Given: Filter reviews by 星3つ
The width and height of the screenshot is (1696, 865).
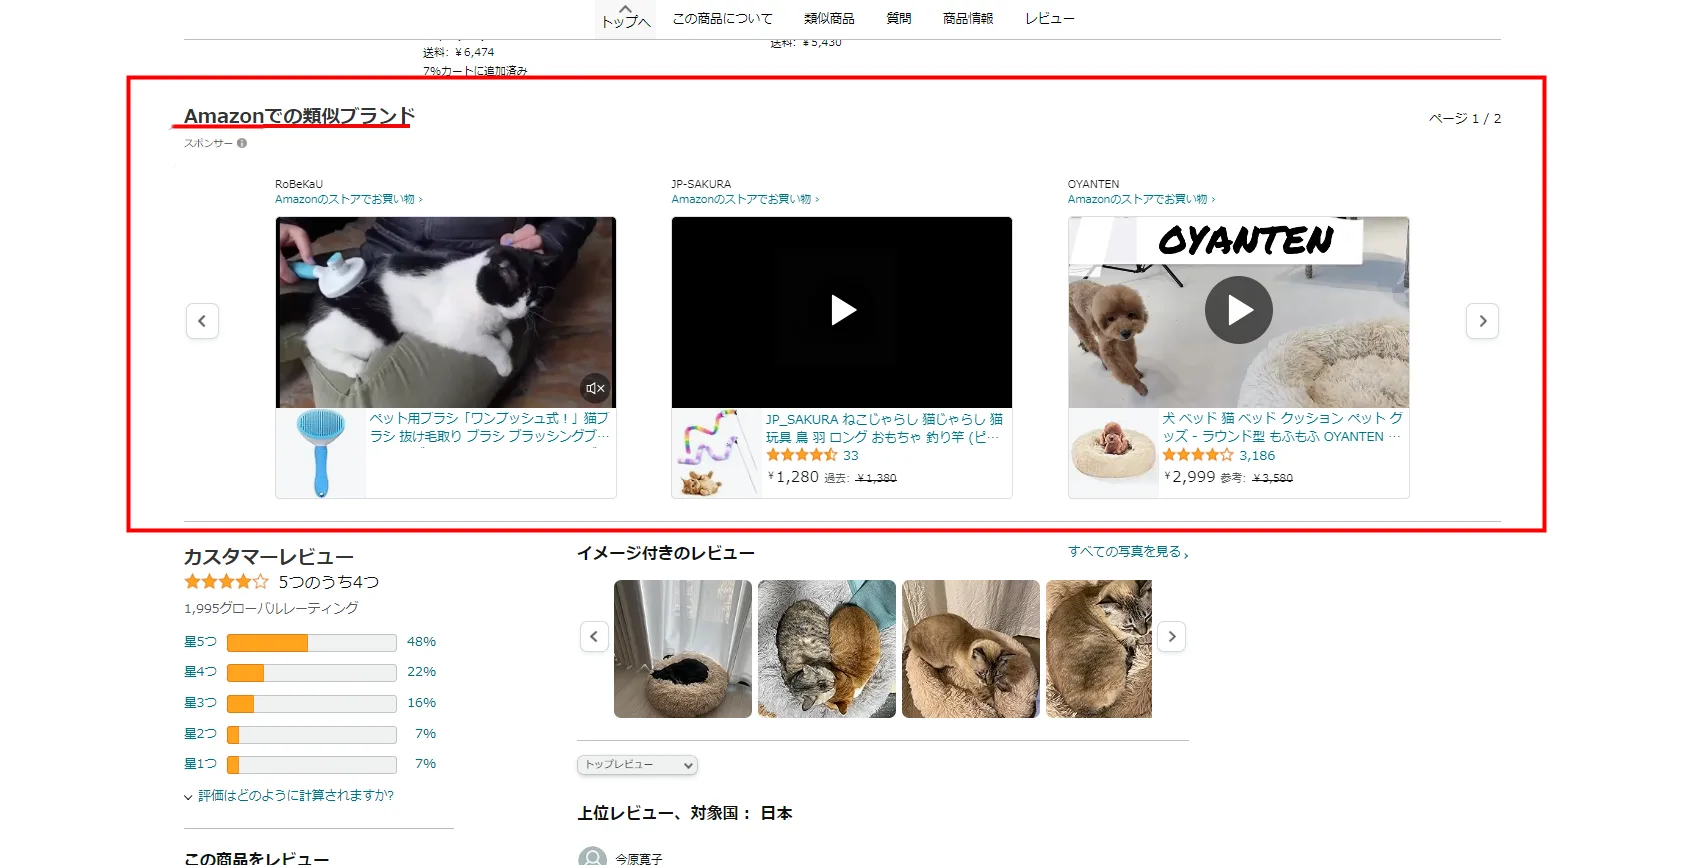Looking at the screenshot, I should click(x=200, y=703).
